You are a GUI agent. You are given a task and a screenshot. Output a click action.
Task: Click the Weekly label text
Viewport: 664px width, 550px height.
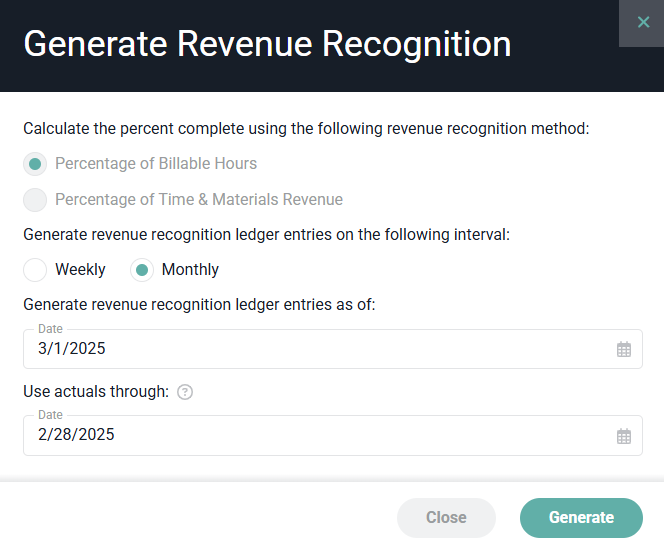(80, 270)
